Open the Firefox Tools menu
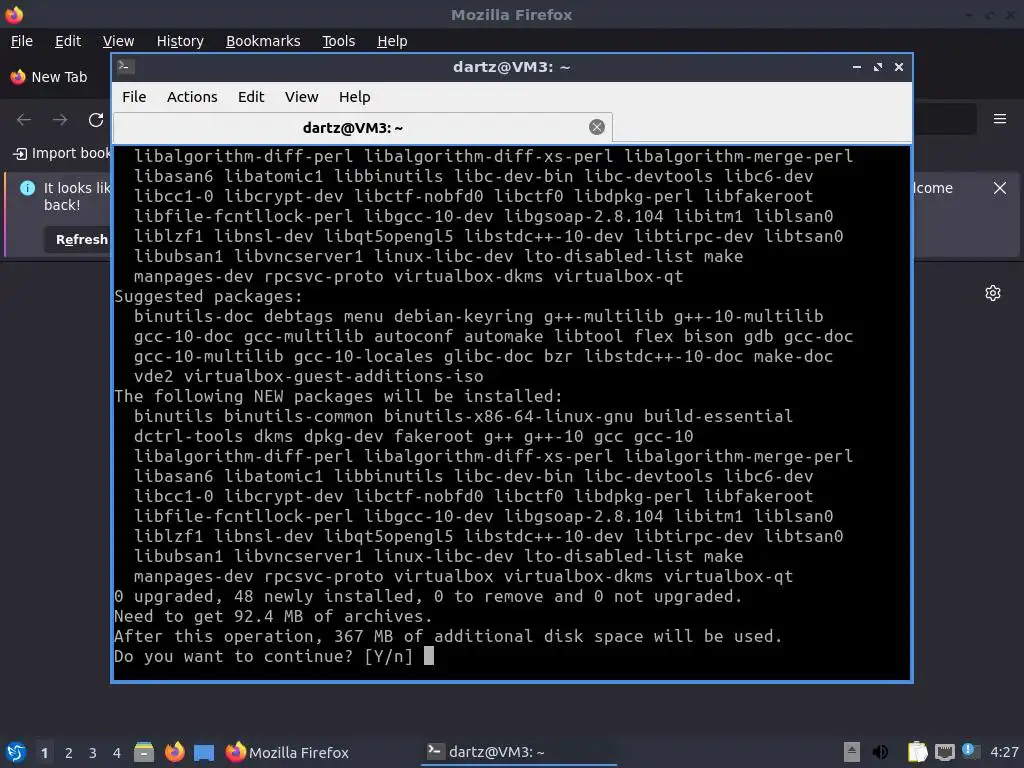Image resolution: width=1024 pixels, height=768 pixels. tap(338, 41)
